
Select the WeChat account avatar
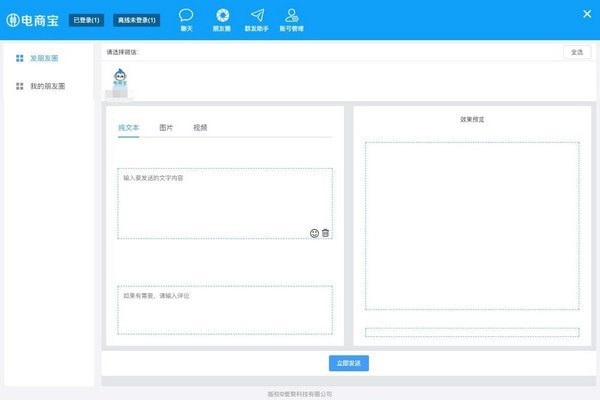(120, 77)
